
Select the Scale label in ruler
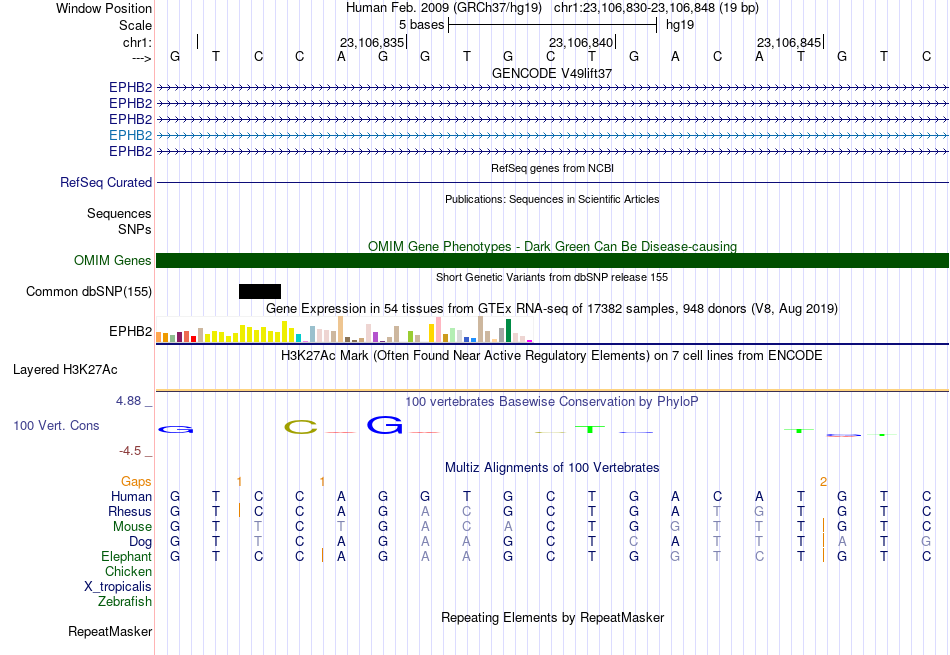(135, 25)
